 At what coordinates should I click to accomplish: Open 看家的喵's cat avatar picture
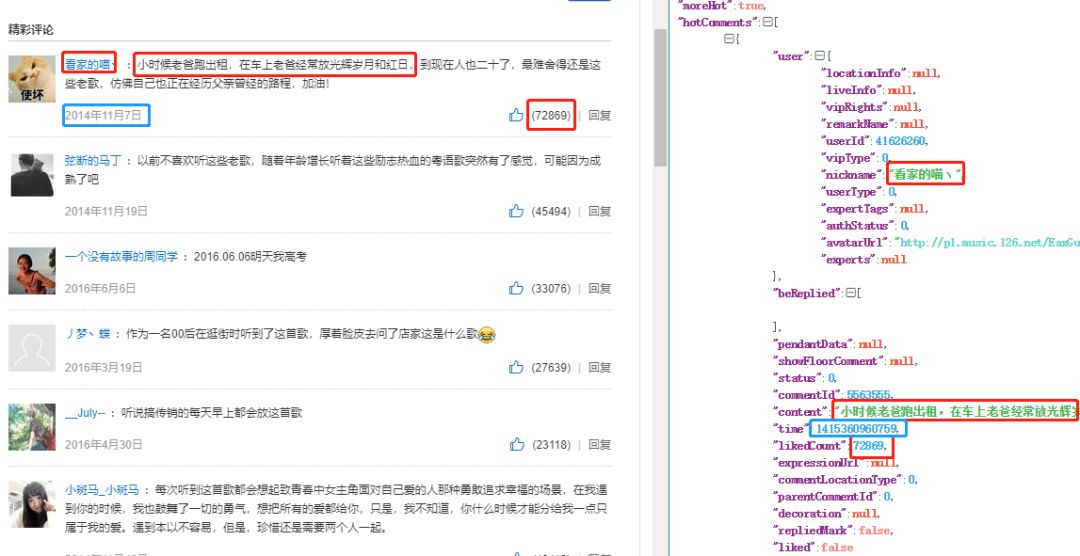[x=31, y=79]
